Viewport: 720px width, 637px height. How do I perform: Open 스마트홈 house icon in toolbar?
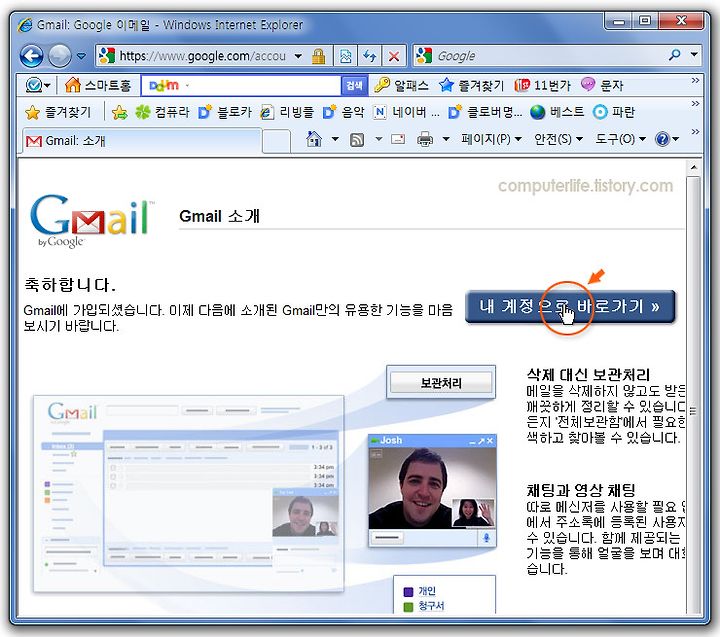click(x=98, y=85)
